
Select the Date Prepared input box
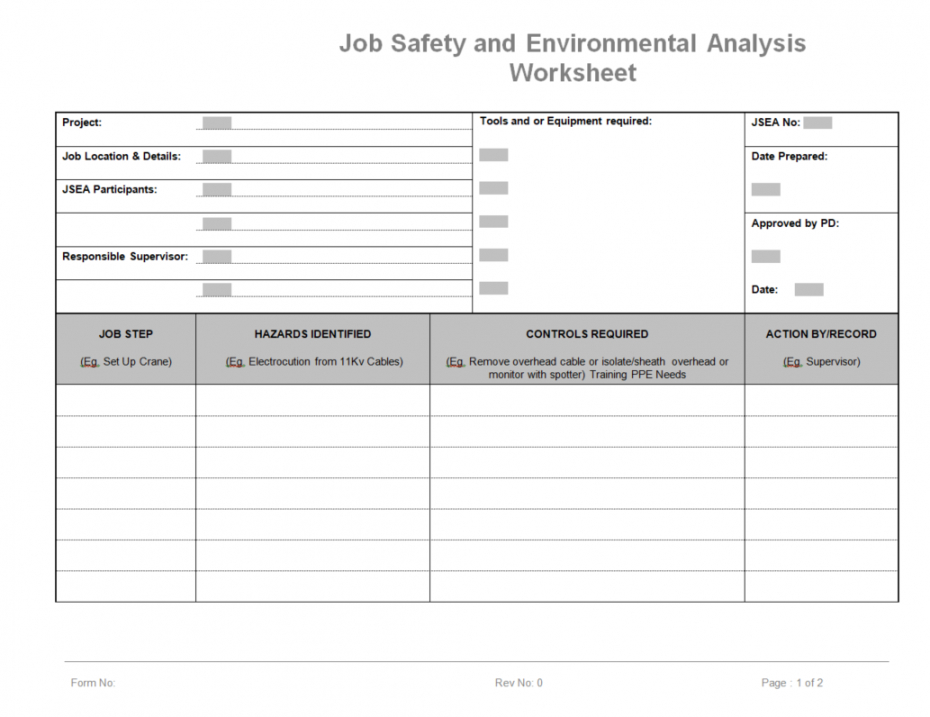click(x=765, y=189)
